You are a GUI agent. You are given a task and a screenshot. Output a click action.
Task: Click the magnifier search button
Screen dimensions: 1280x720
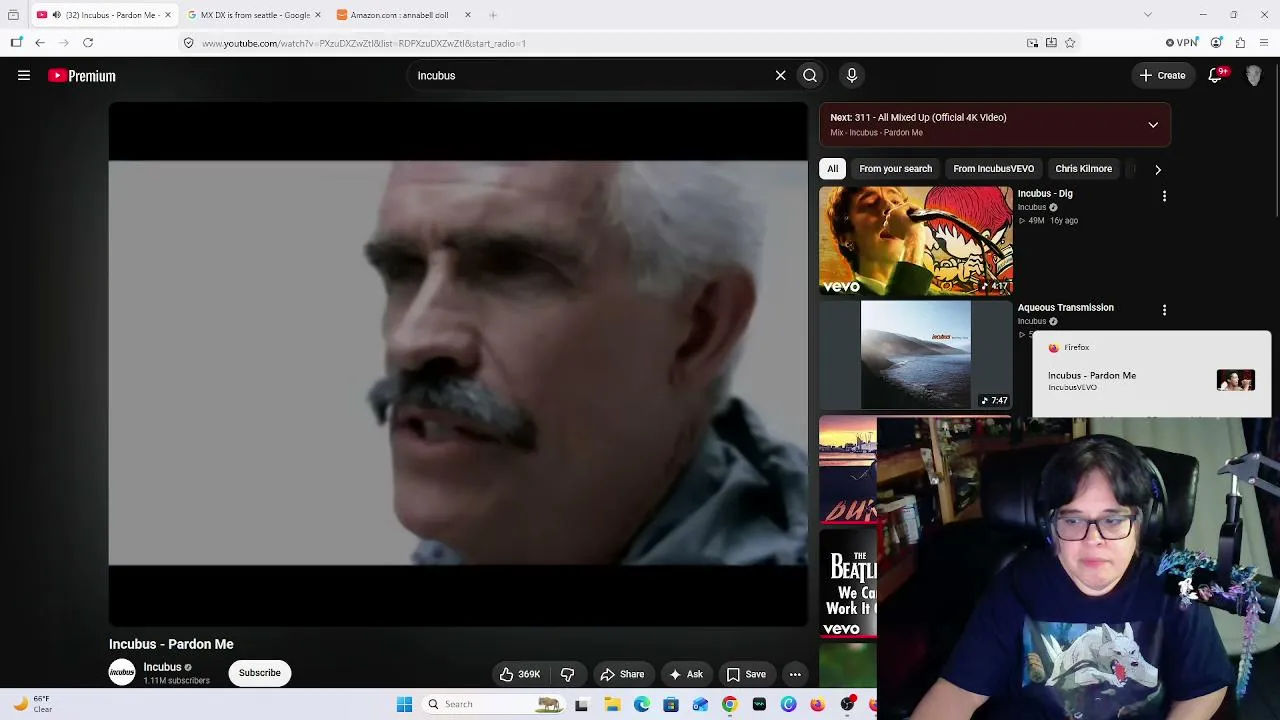[810, 75]
